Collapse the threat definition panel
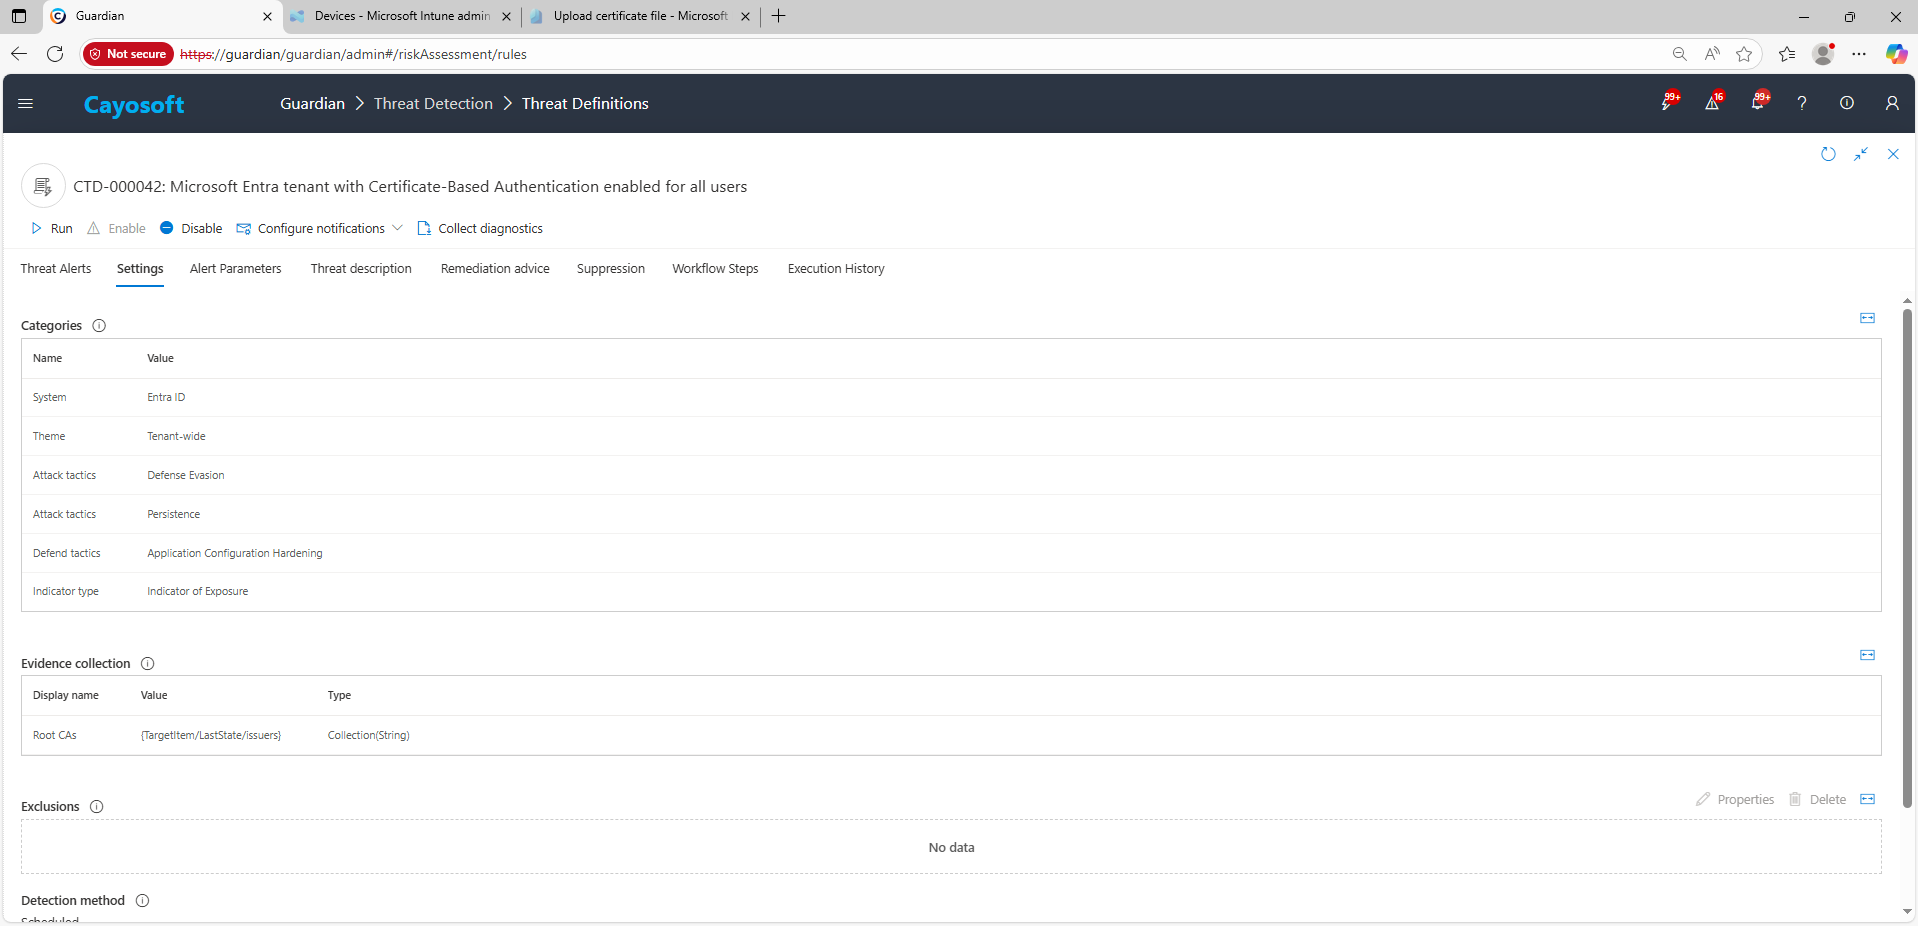The width and height of the screenshot is (1918, 926). [x=1860, y=154]
